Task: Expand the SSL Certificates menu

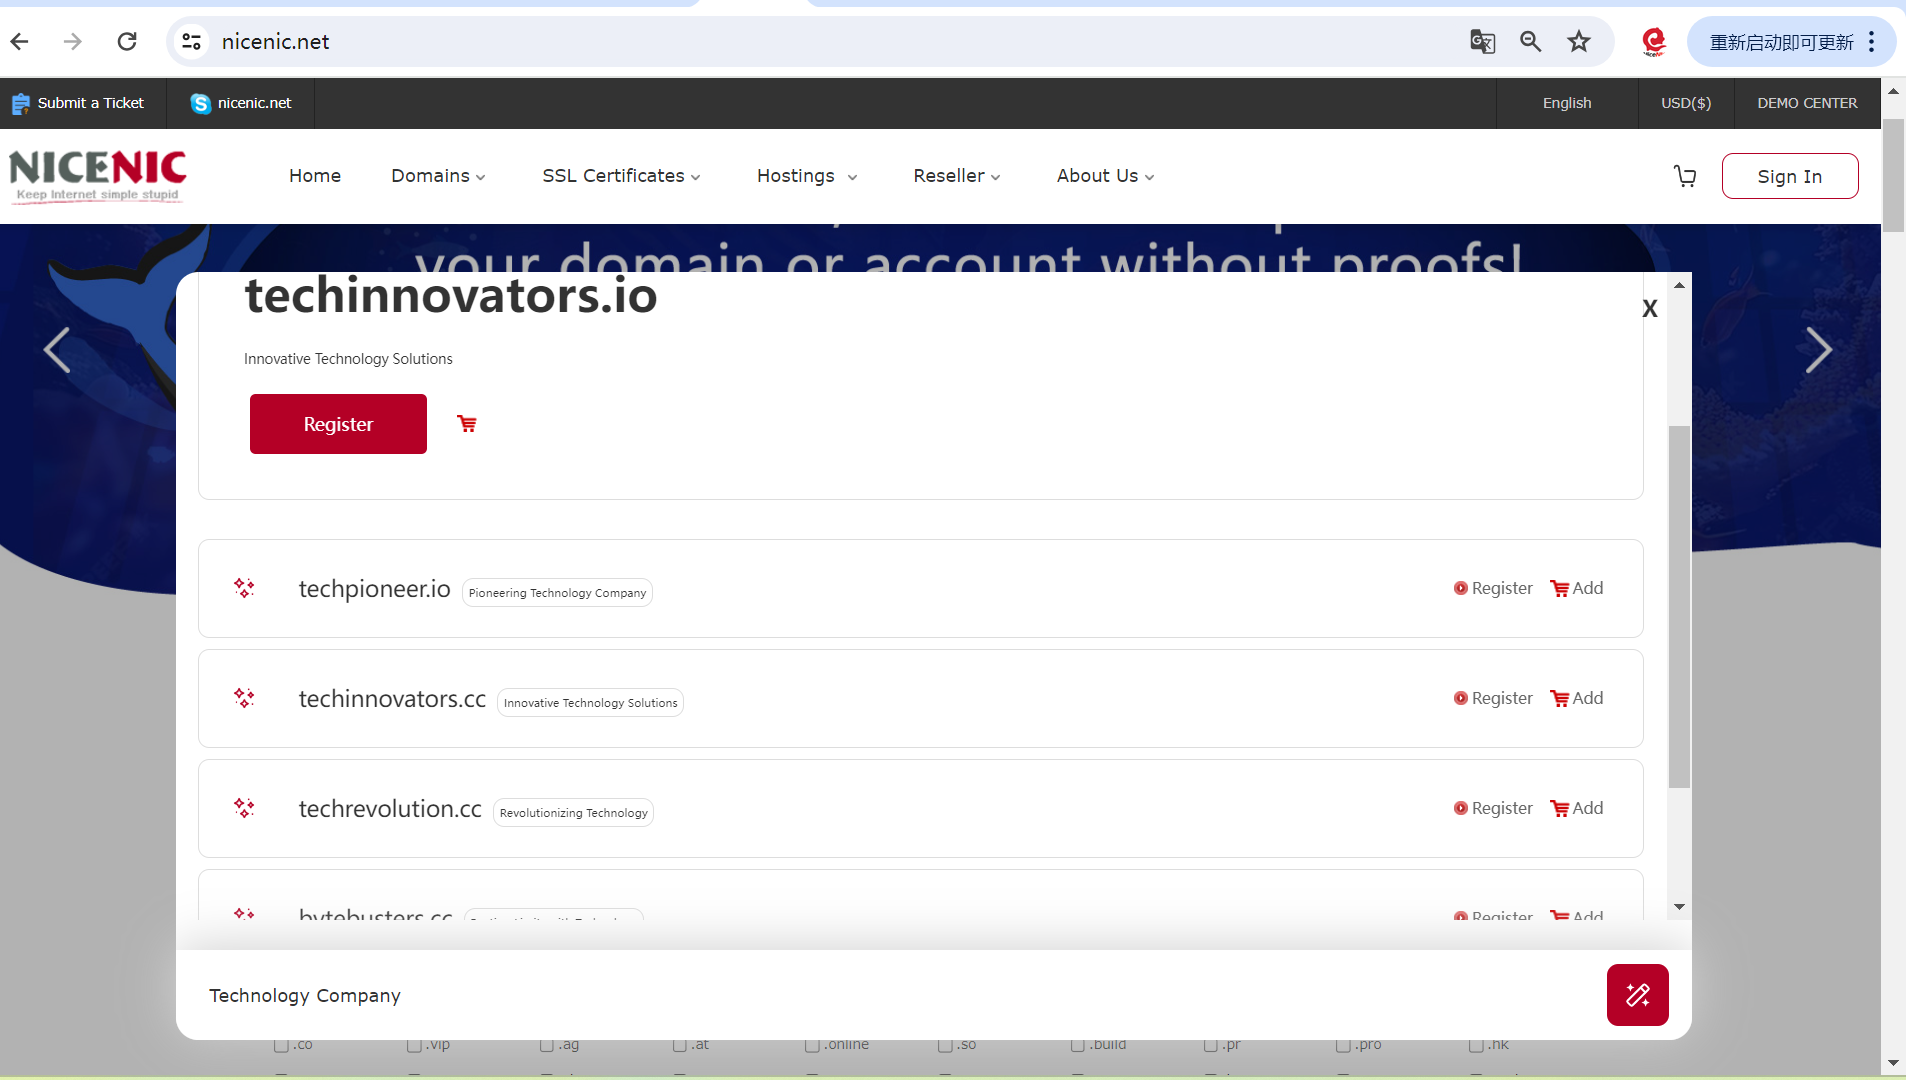Action: [x=621, y=176]
